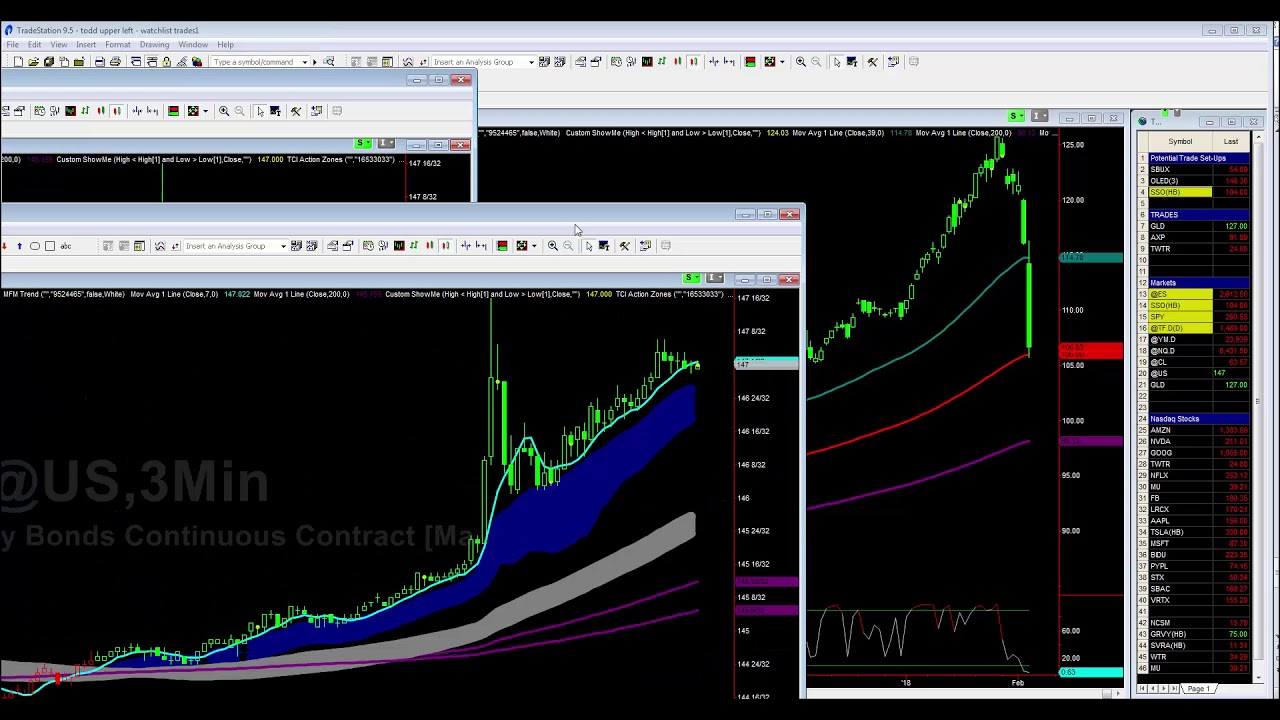
Task: Click the go arrow next to symbol command box
Action: pyautogui.click(x=315, y=61)
